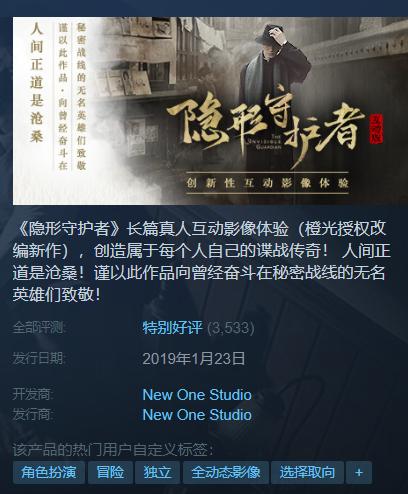
Task: Open the 全动态影像 tag
Action: point(226,472)
